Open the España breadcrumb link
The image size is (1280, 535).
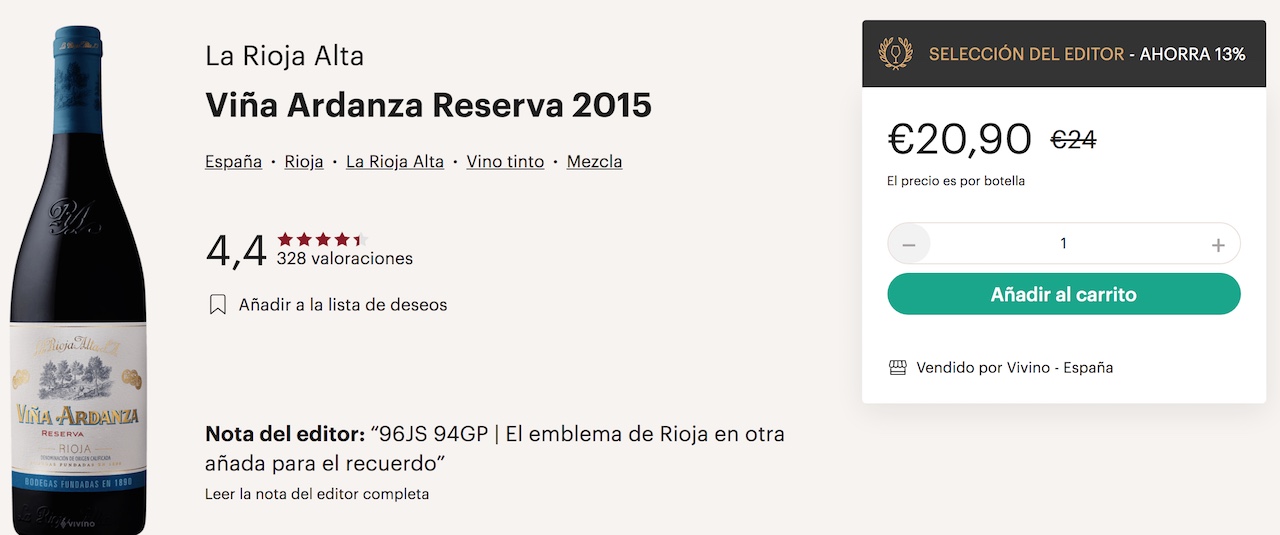coord(233,161)
